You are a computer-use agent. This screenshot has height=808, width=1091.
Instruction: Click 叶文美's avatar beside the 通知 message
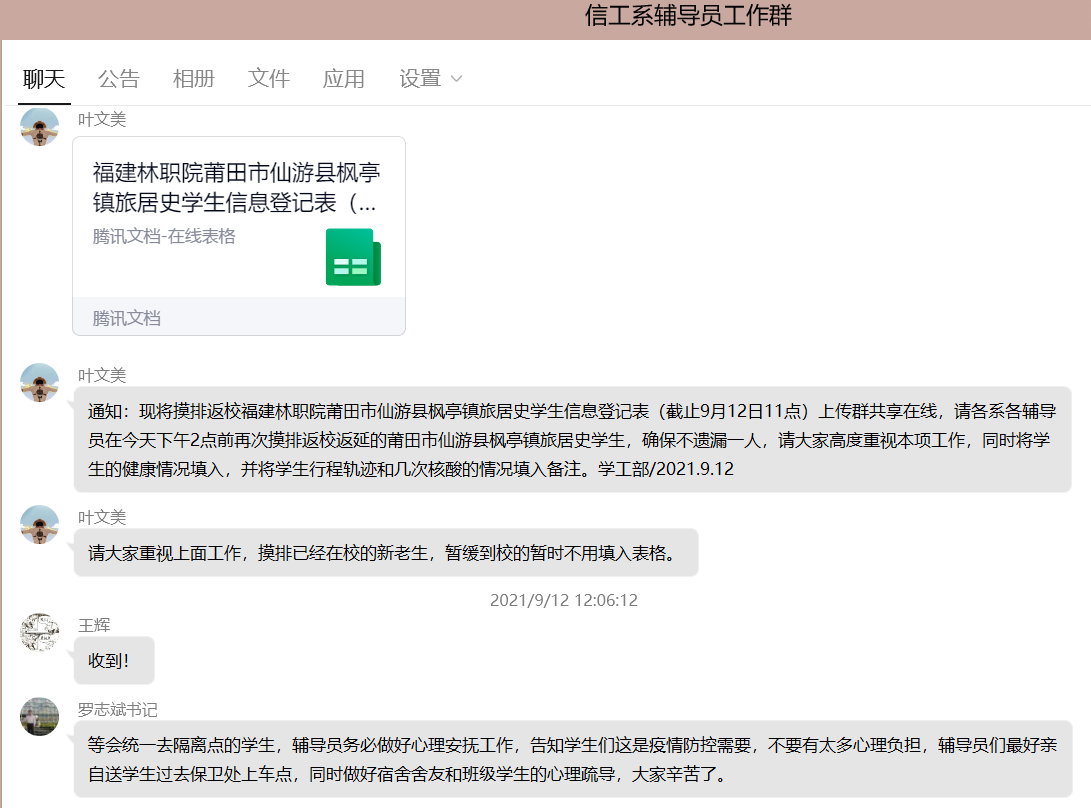pos(40,383)
